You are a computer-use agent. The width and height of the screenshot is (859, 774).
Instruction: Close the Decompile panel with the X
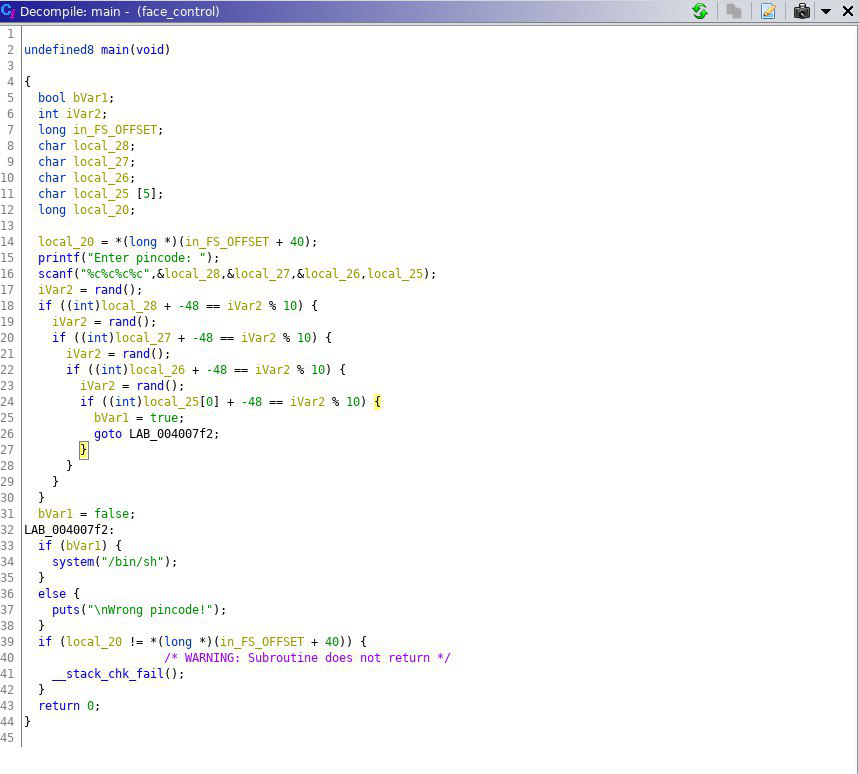tap(847, 11)
